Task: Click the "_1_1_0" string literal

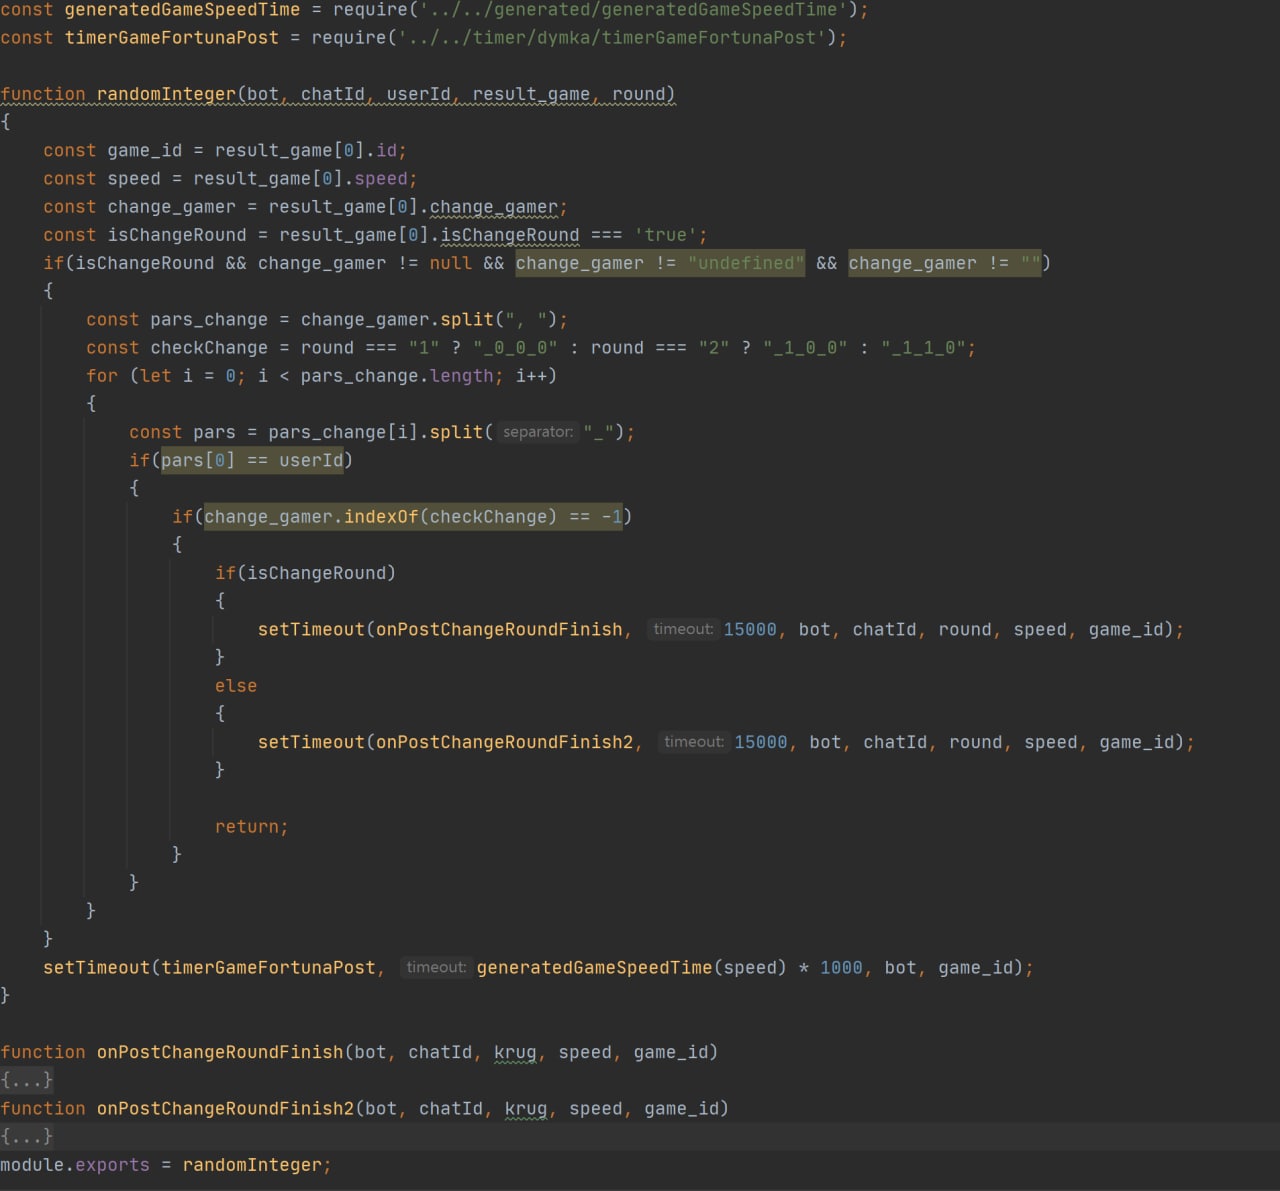Action: (x=923, y=348)
